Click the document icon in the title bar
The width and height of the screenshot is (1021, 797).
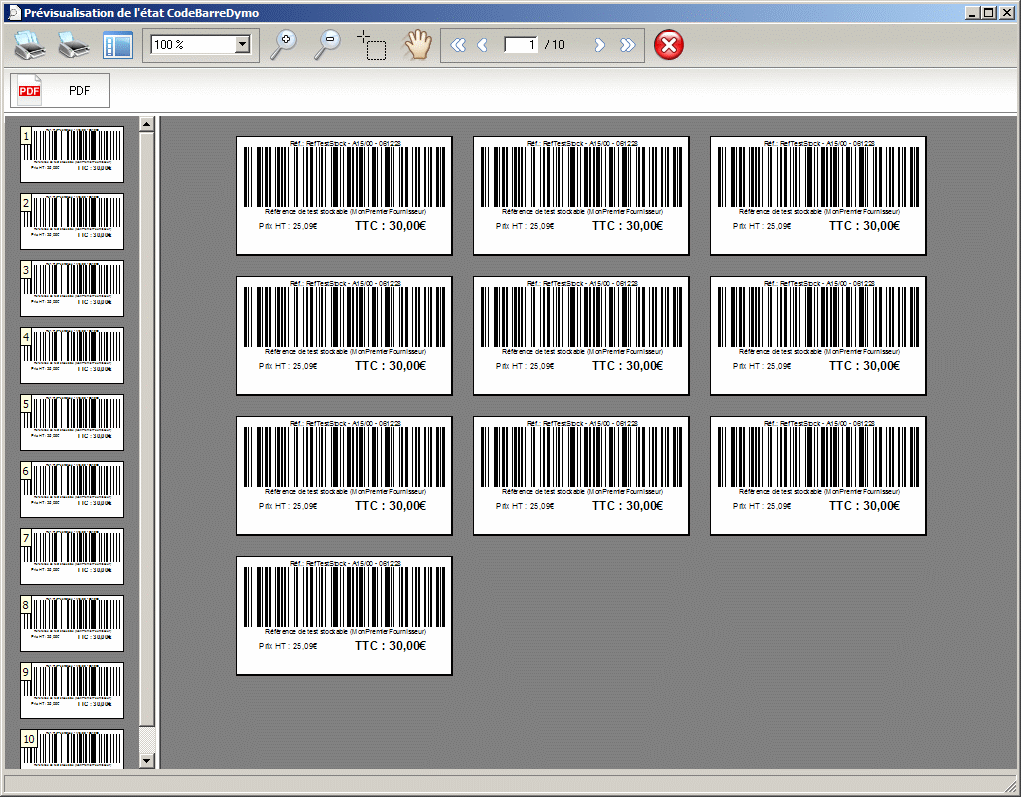[13, 12]
